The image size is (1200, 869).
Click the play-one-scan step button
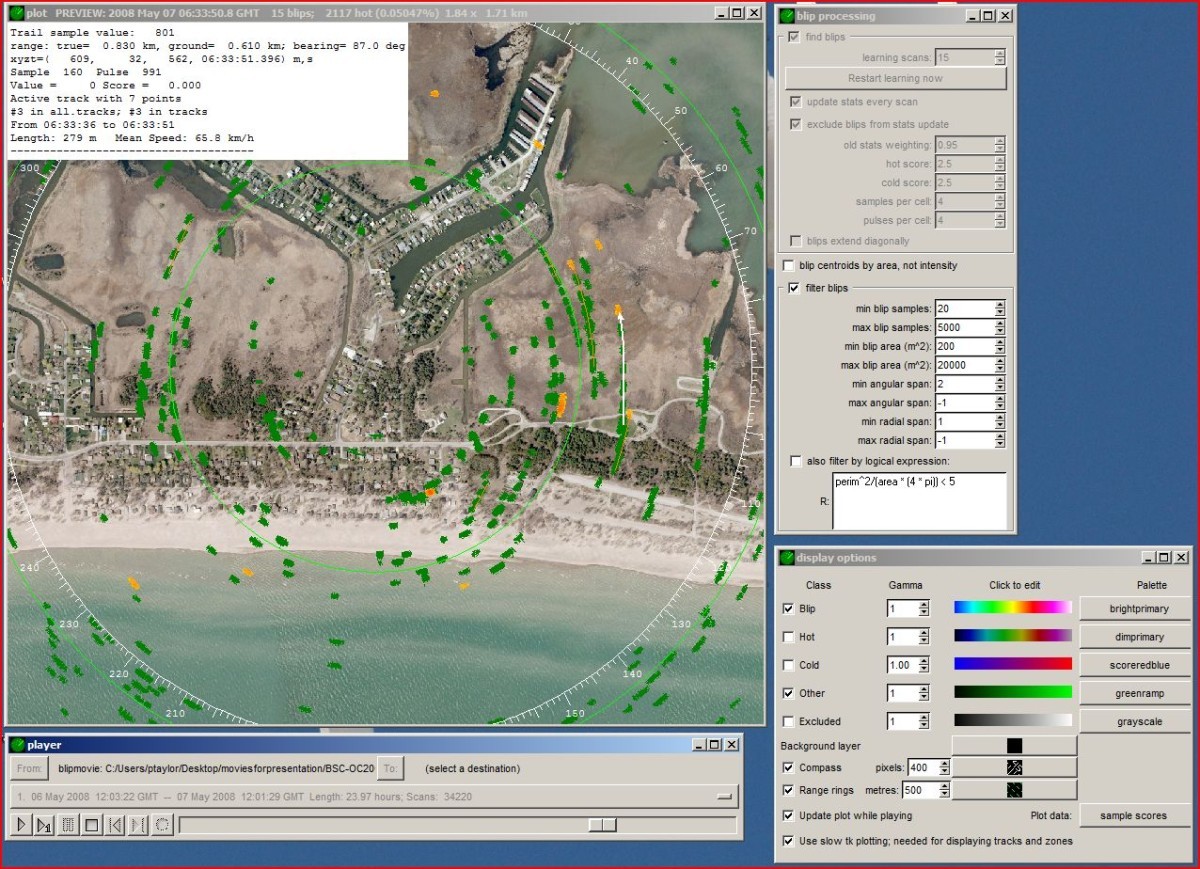click(44, 826)
